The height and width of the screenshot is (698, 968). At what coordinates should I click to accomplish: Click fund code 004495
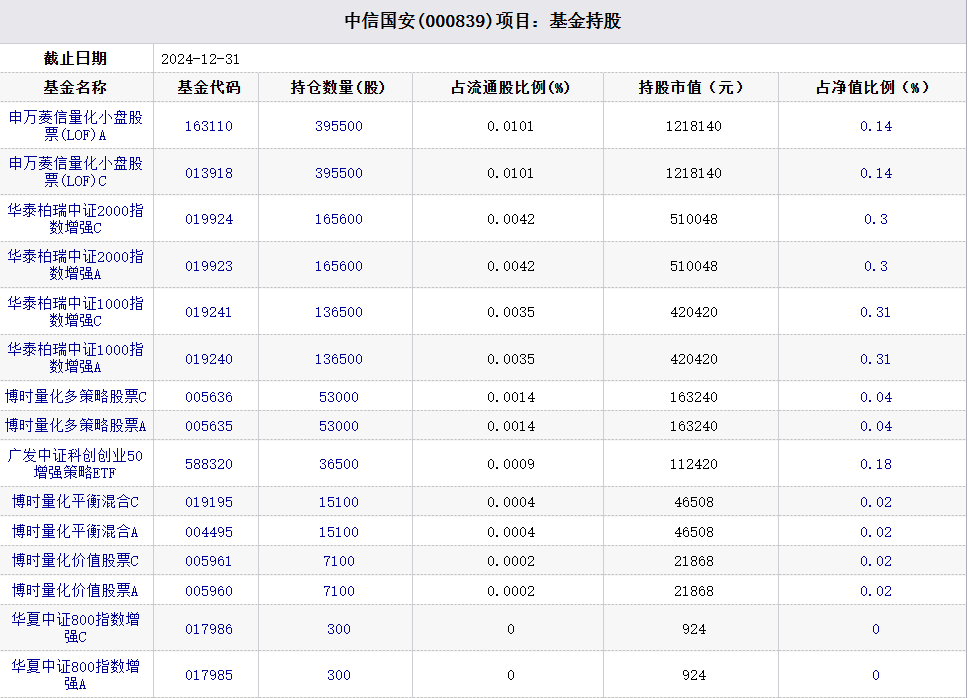coord(209,532)
